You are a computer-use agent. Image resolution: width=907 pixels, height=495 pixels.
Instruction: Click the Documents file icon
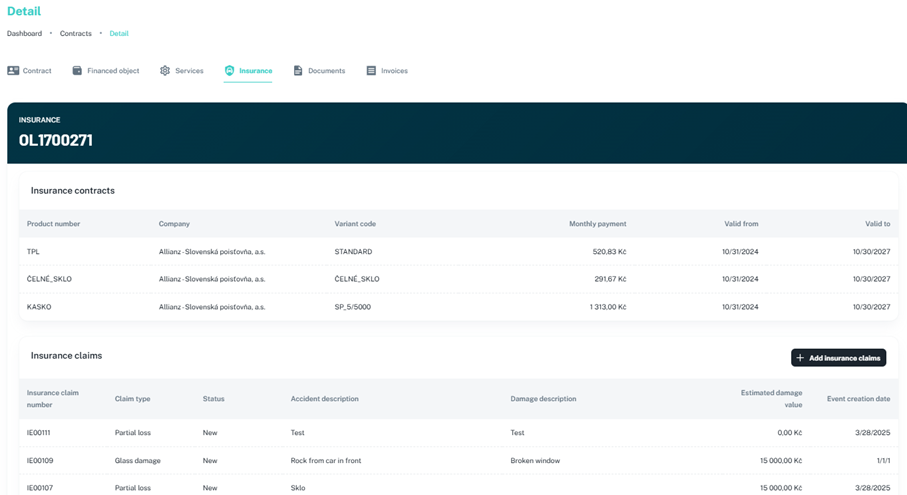[298, 71]
